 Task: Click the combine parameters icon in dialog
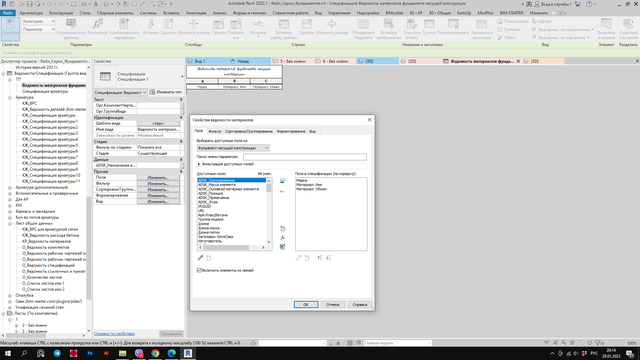(x=282, y=247)
